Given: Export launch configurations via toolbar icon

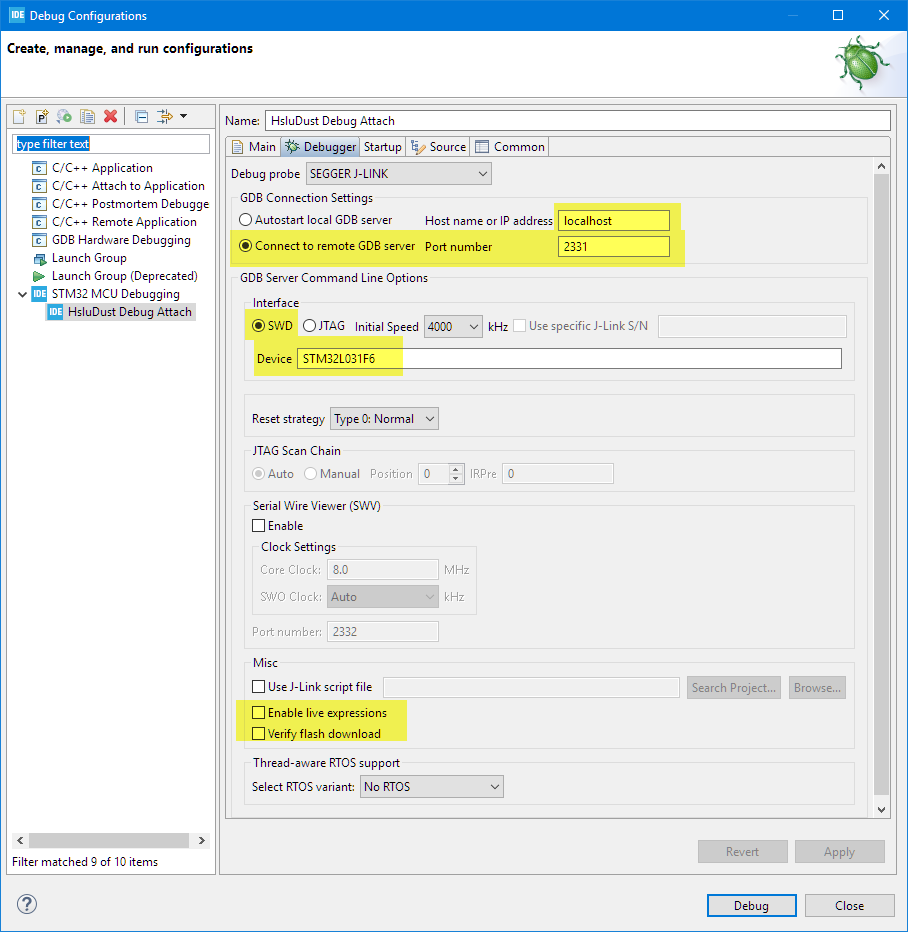Looking at the screenshot, I should [x=64, y=117].
